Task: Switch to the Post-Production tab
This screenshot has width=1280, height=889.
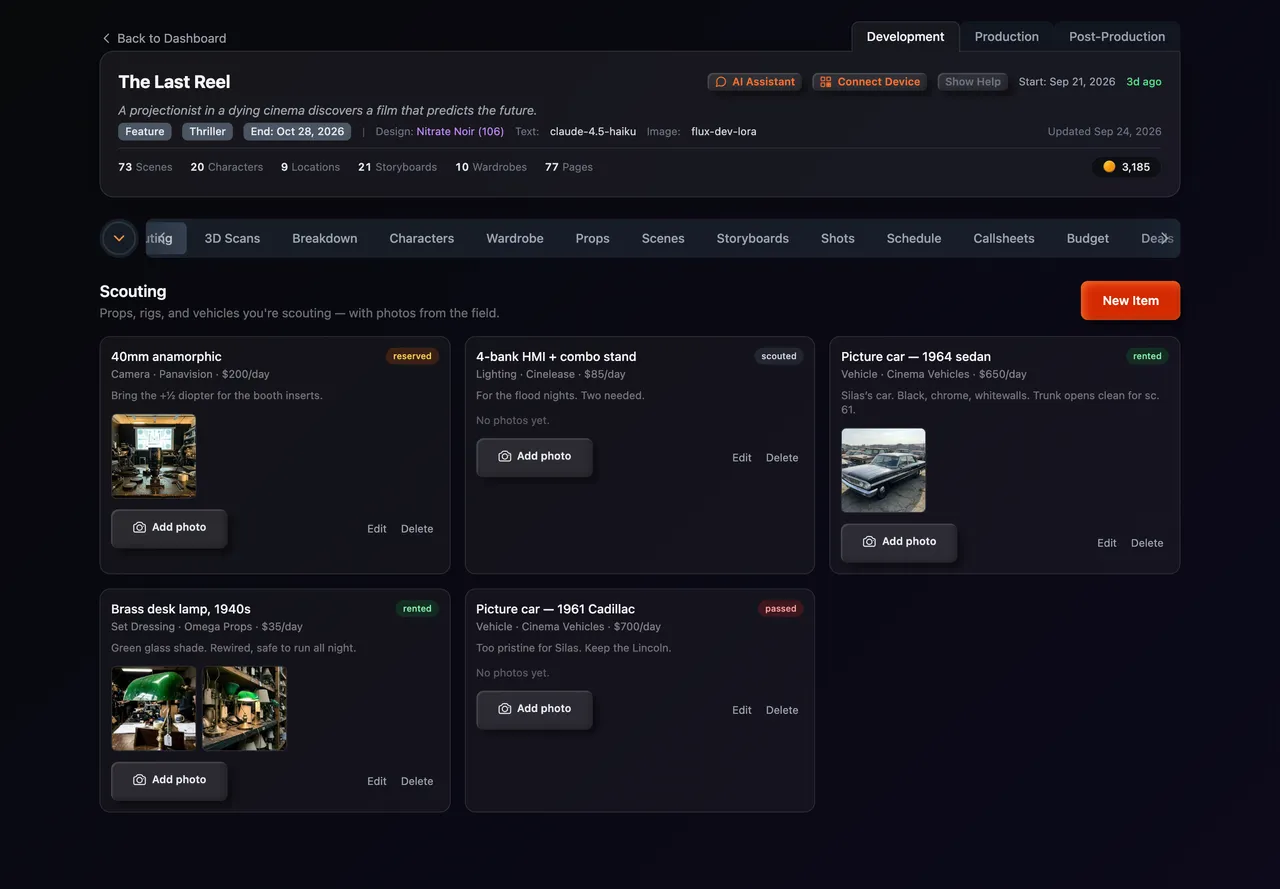Action: click(x=1117, y=37)
